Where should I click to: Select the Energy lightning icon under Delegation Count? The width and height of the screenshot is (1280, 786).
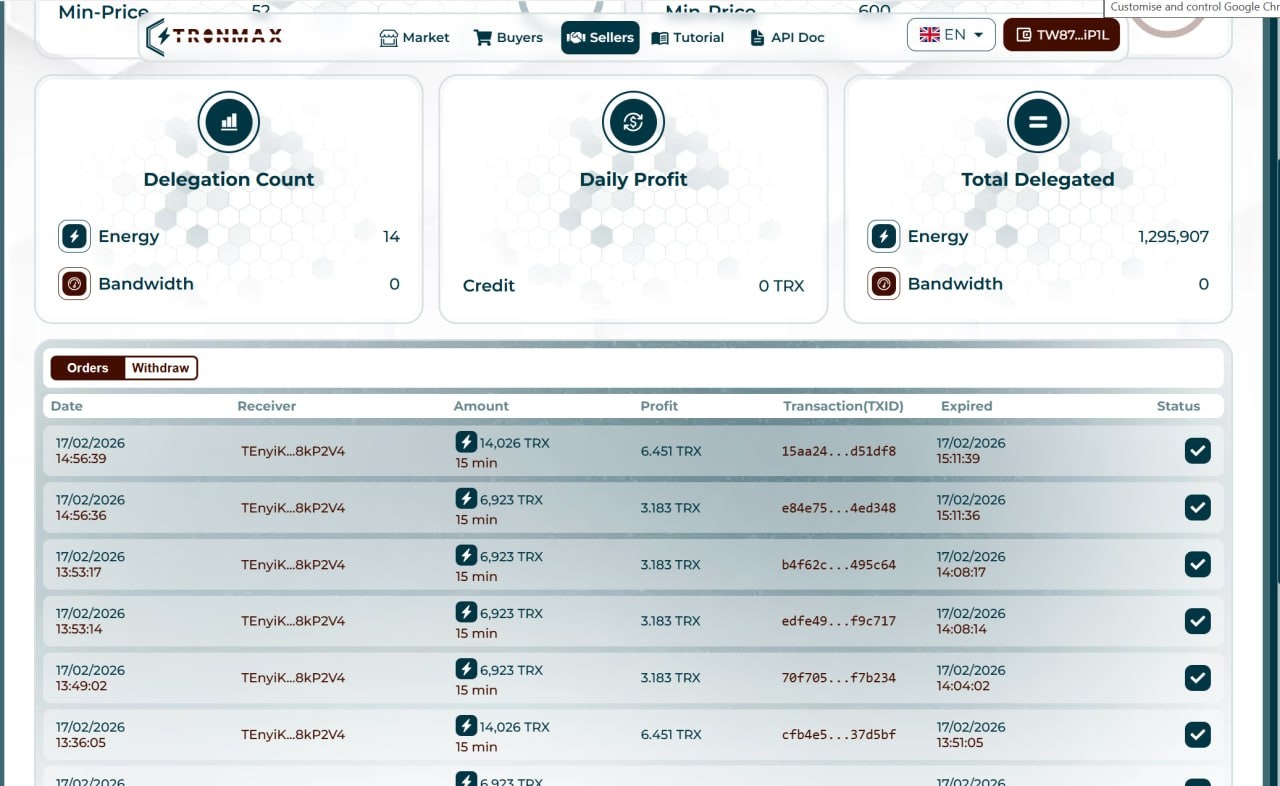(73, 236)
